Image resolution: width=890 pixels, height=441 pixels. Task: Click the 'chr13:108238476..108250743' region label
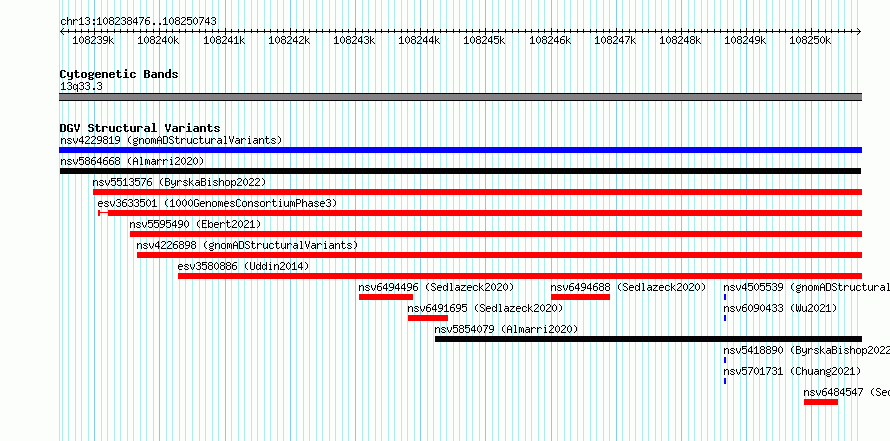pyautogui.click(x=138, y=22)
